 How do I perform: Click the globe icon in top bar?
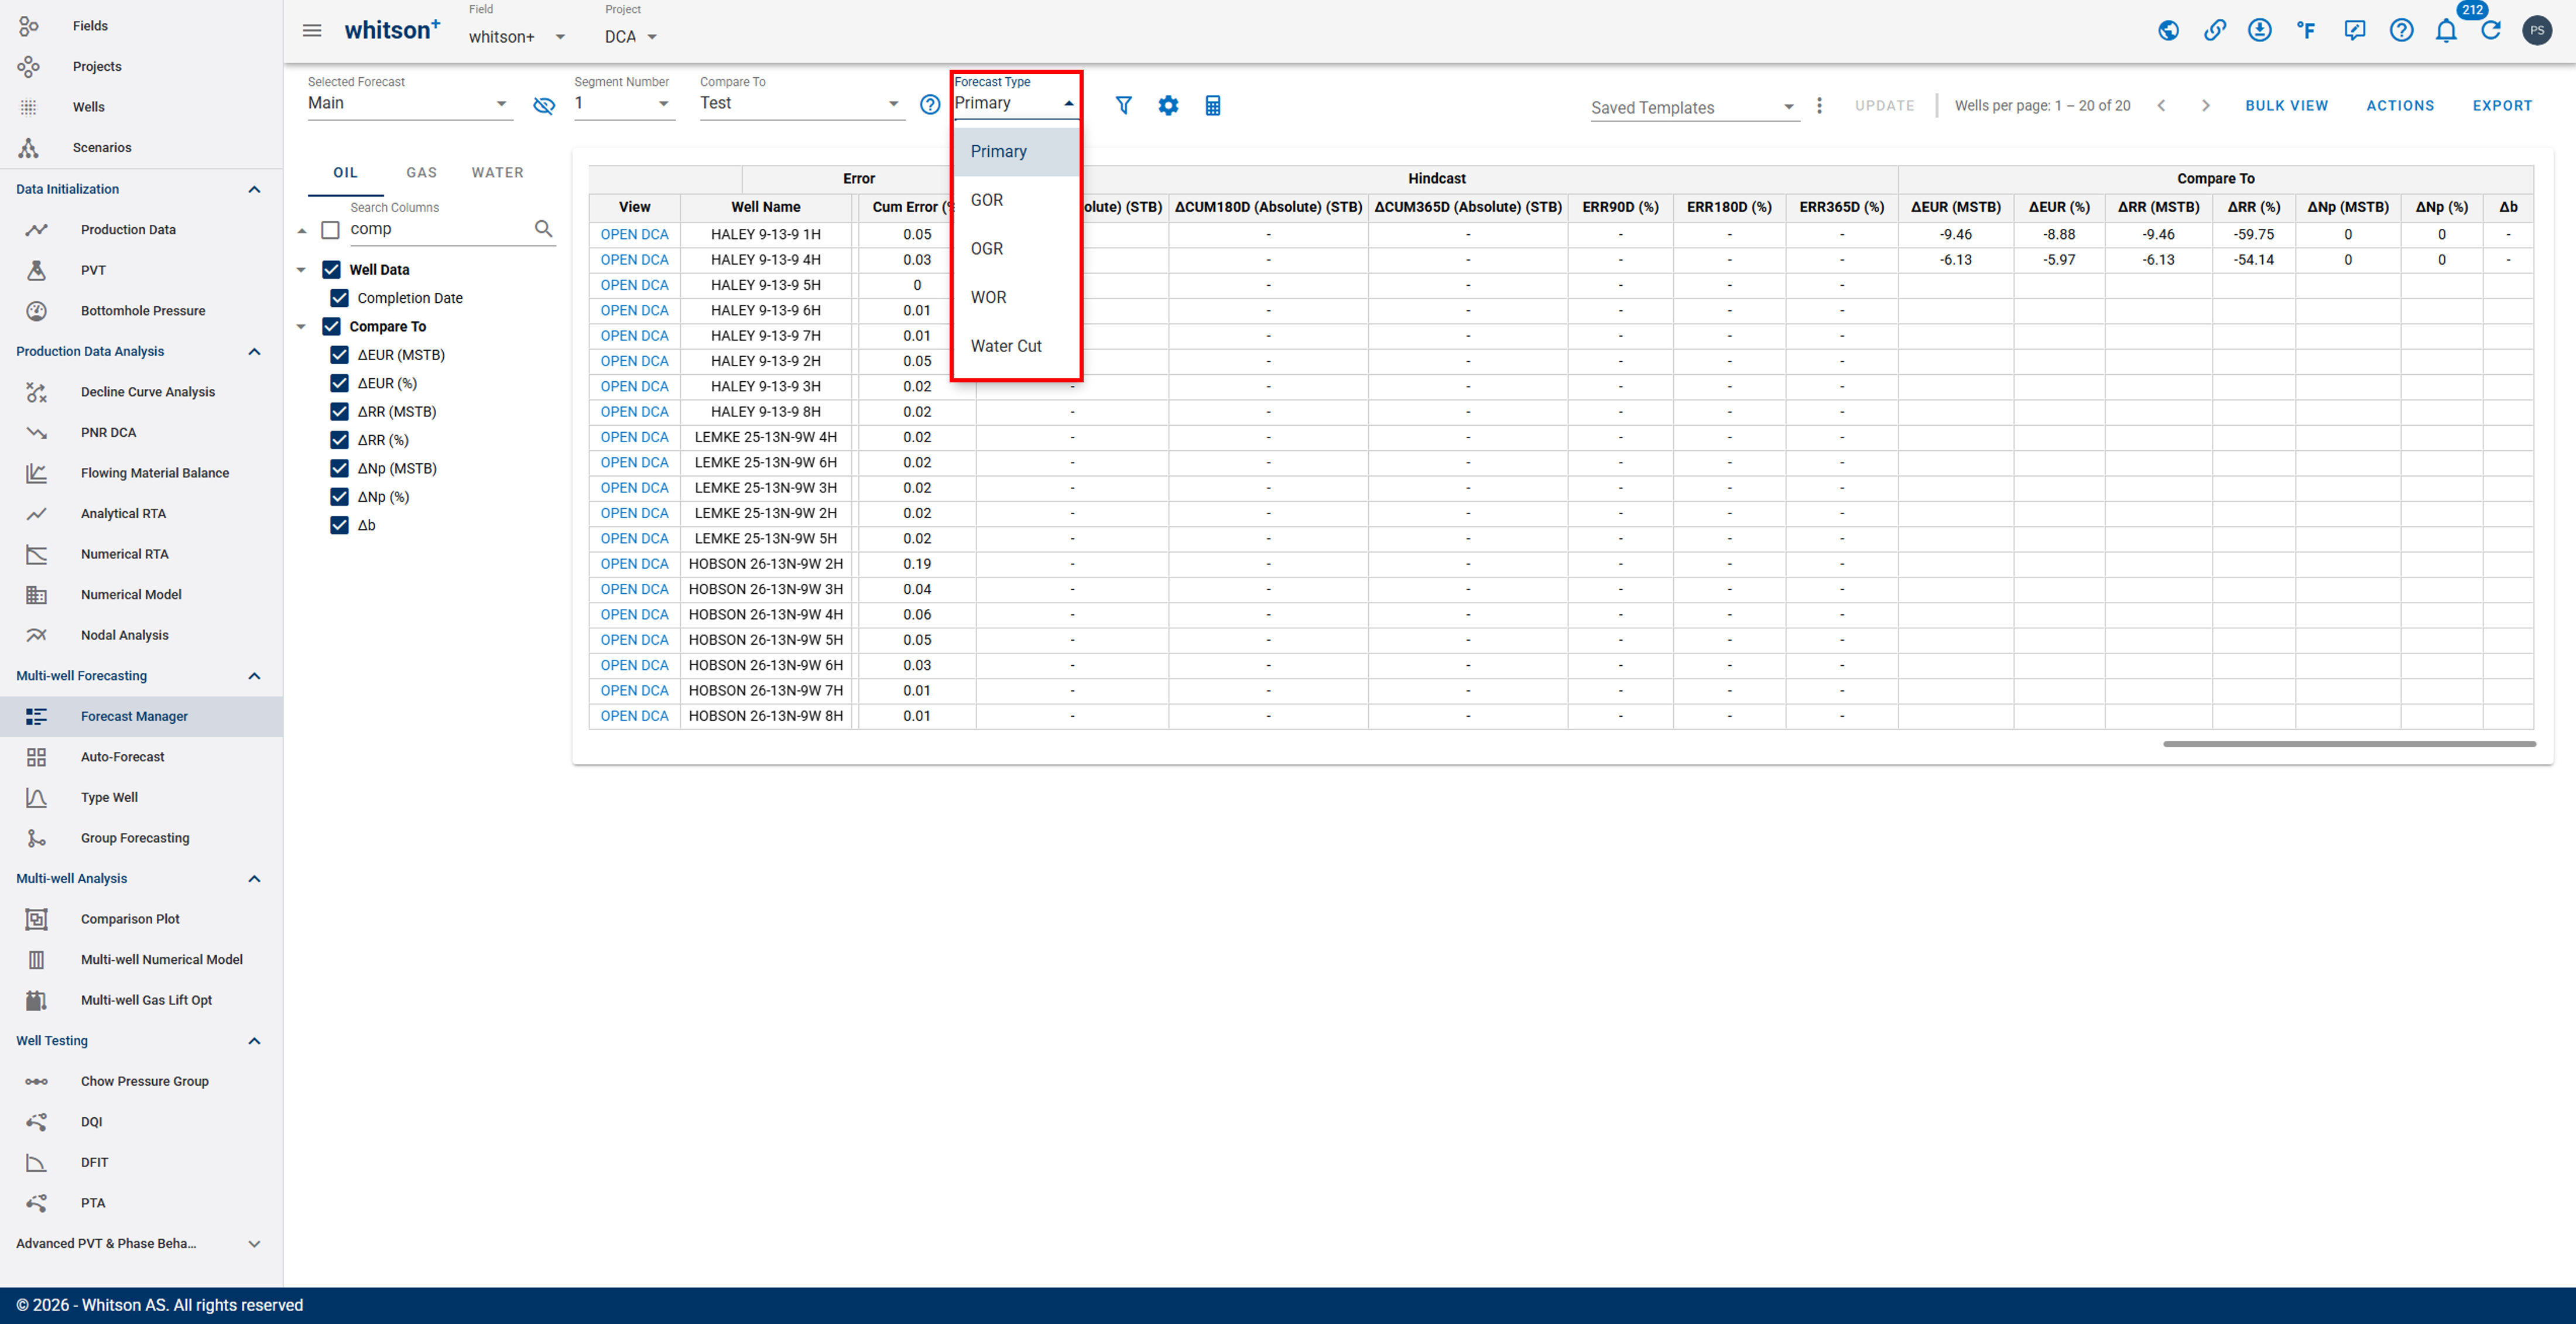click(x=2168, y=30)
